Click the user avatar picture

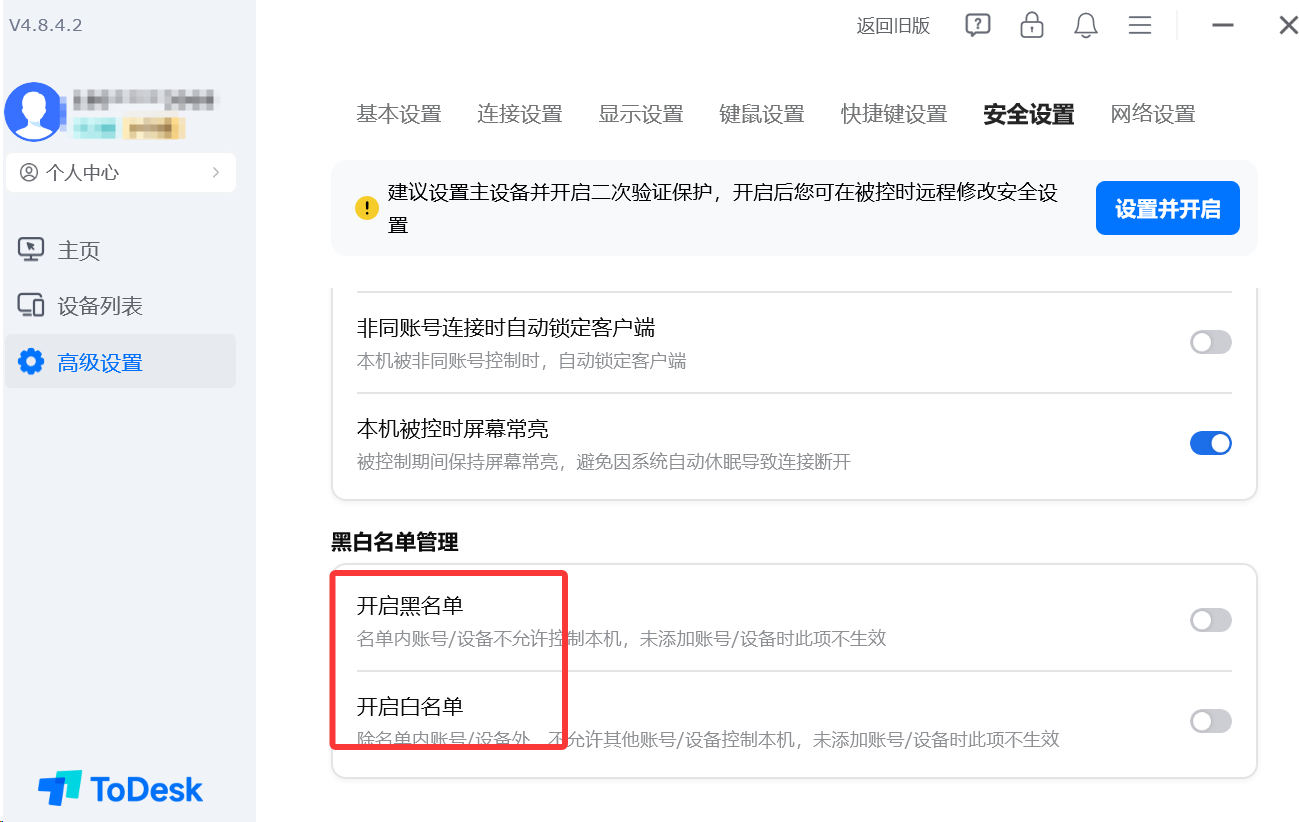coord(33,111)
